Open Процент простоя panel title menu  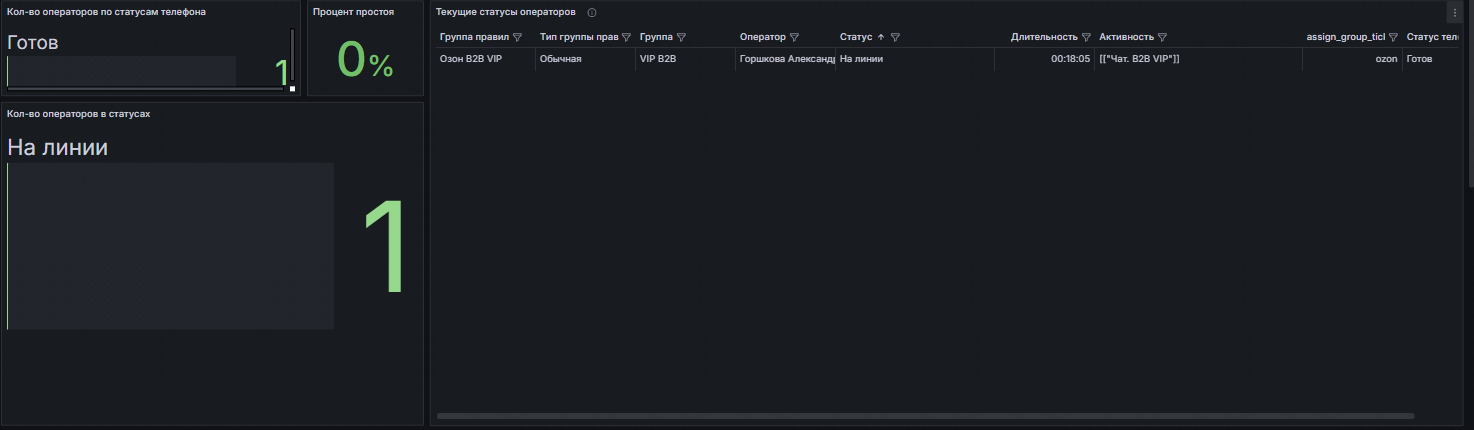tap(353, 12)
